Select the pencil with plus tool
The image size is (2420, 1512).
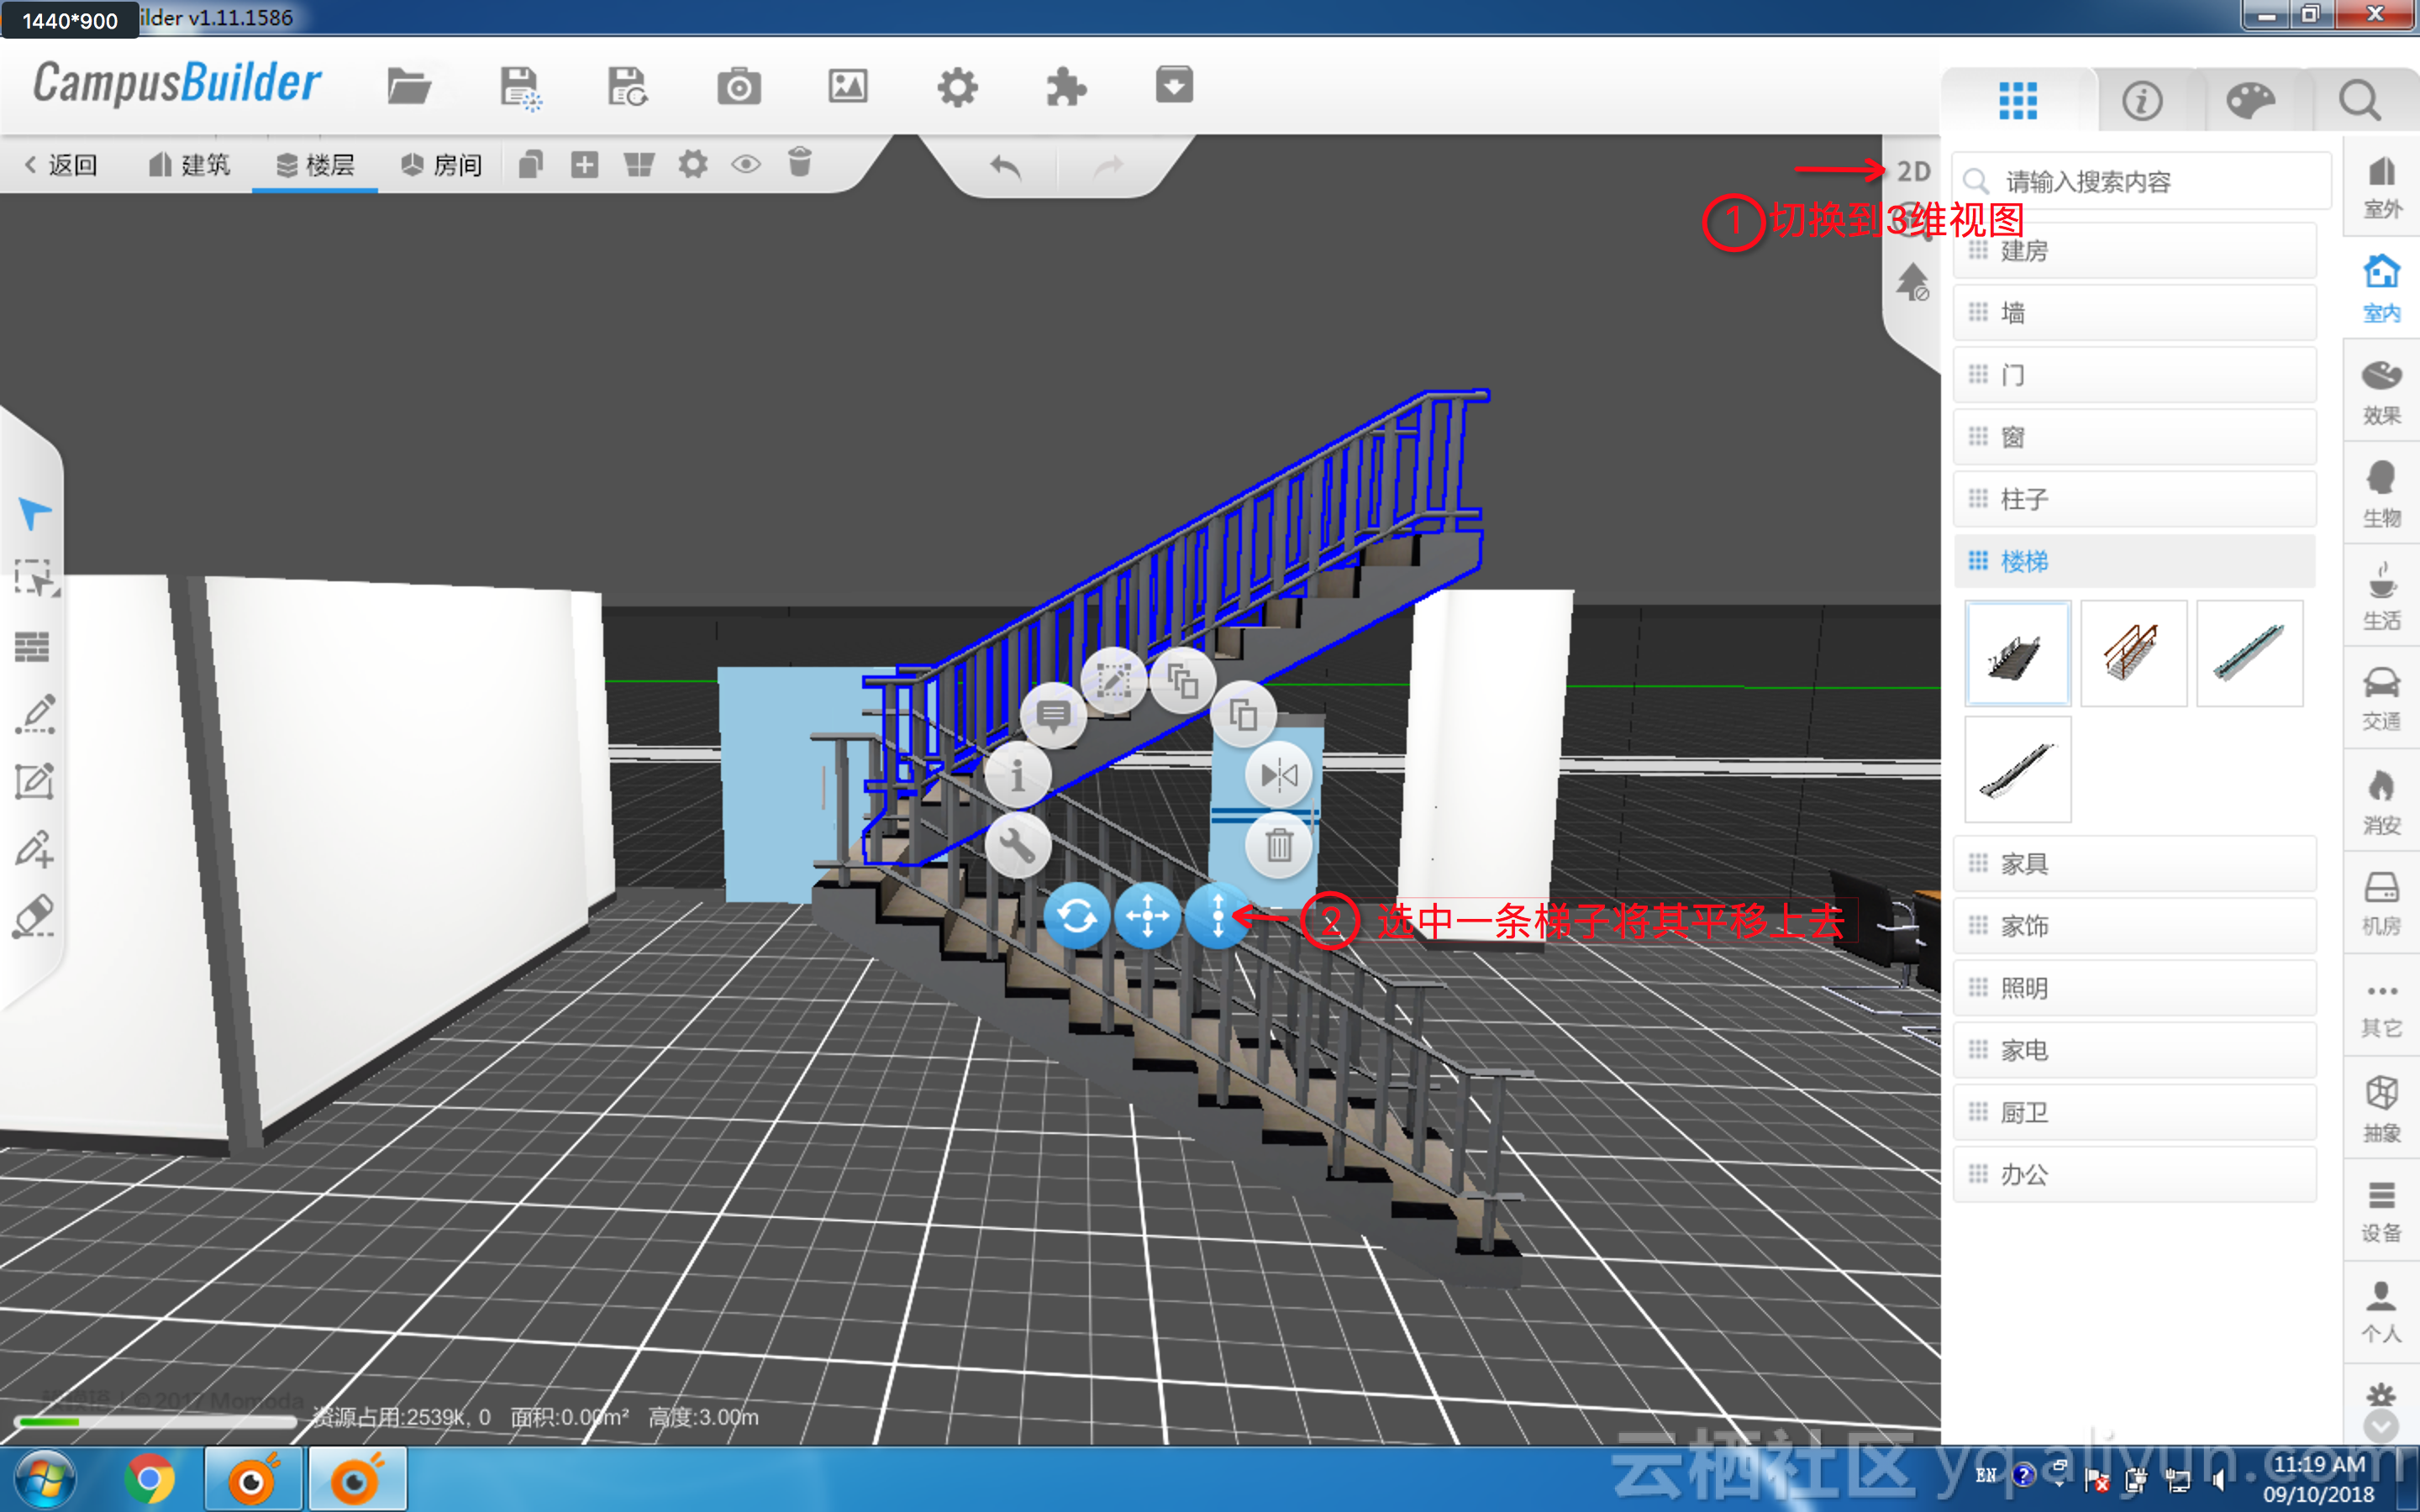pyautogui.click(x=34, y=849)
